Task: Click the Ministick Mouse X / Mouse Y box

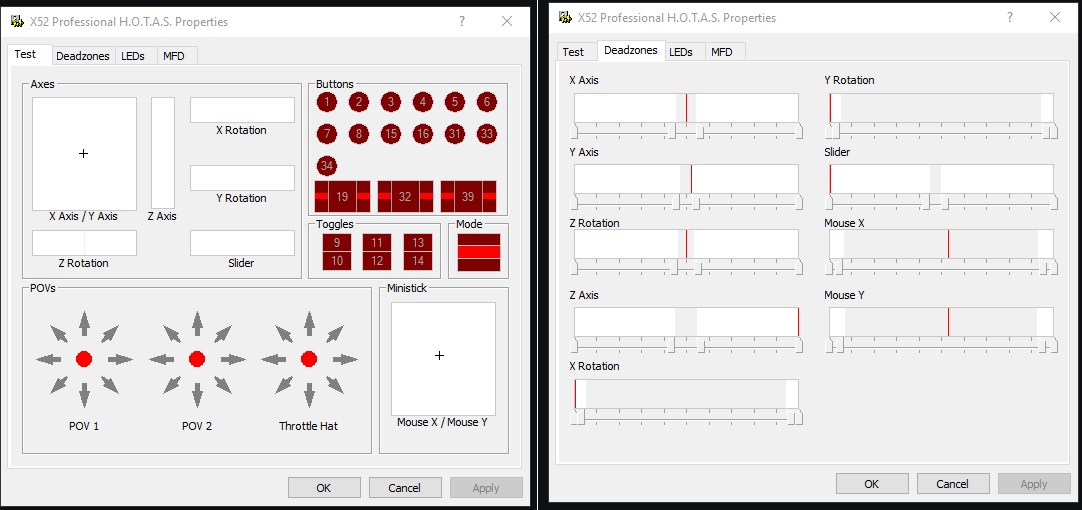Action: [444, 359]
